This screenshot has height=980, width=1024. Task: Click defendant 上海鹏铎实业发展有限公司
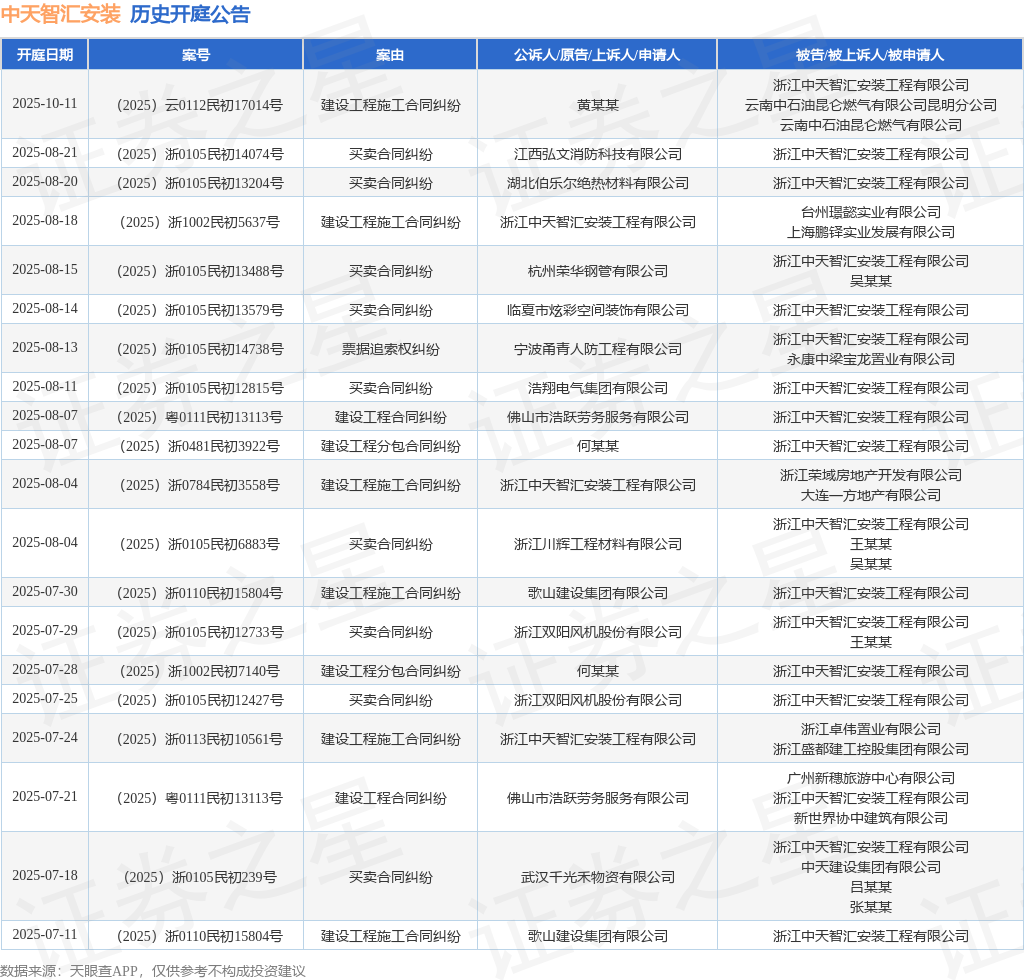871,232
